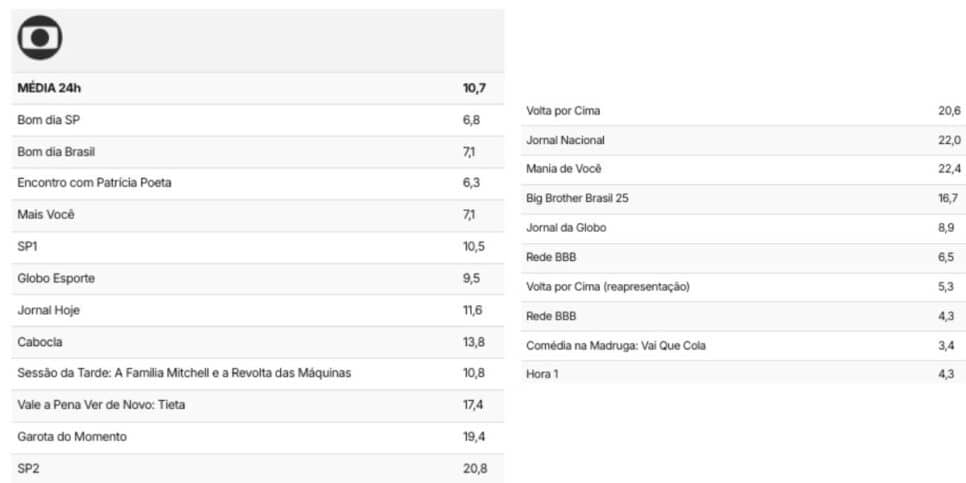Image resolution: width=966 pixels, height=483 pixels.
Task: Select the MÉDIA 24h header row
Action: tap(258, 89)
